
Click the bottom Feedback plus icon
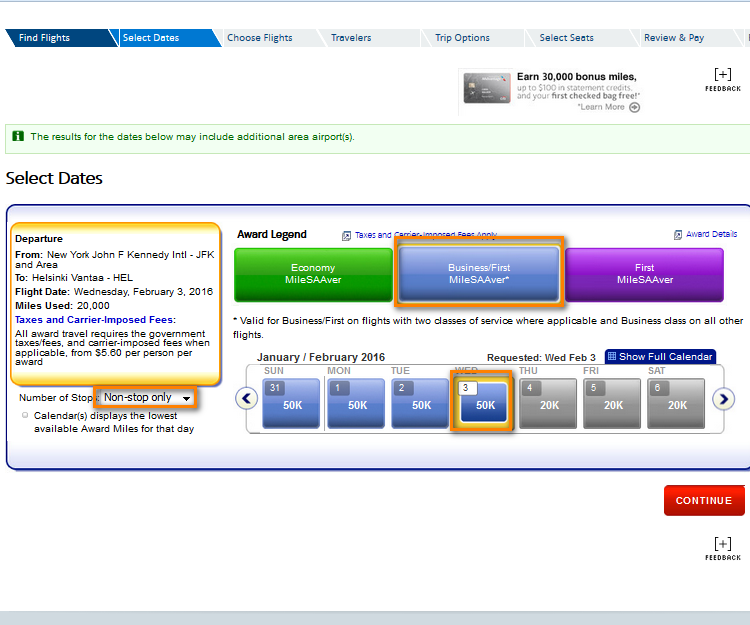[722, 544]
